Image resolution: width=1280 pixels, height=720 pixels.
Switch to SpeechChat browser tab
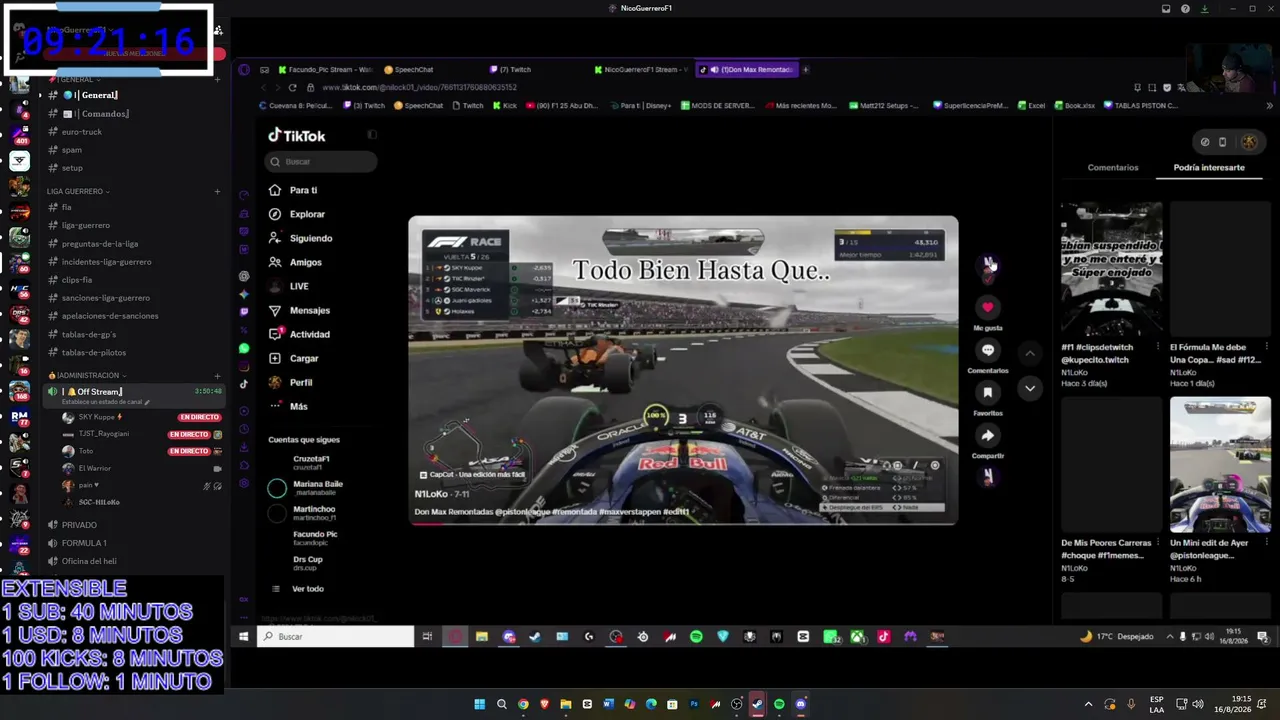point(409,70)
